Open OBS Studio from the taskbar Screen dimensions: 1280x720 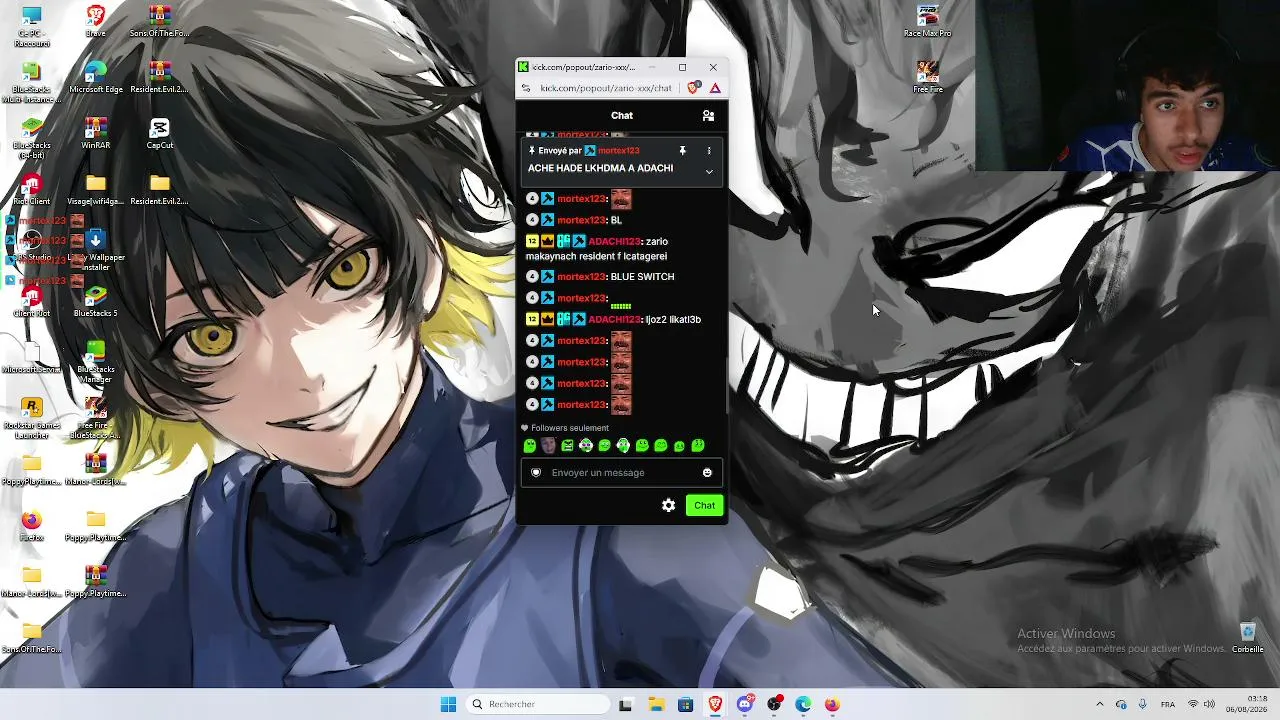774,704
